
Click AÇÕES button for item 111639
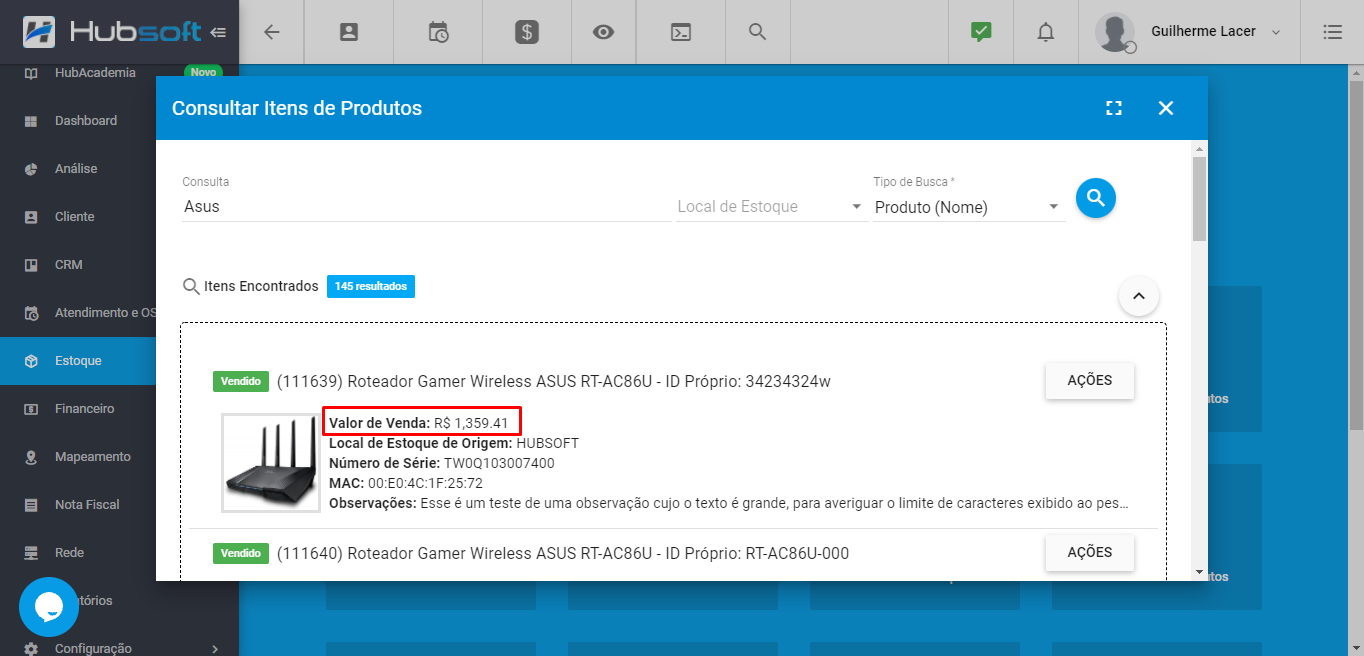pyautogui.click(x=1089, y=381)
